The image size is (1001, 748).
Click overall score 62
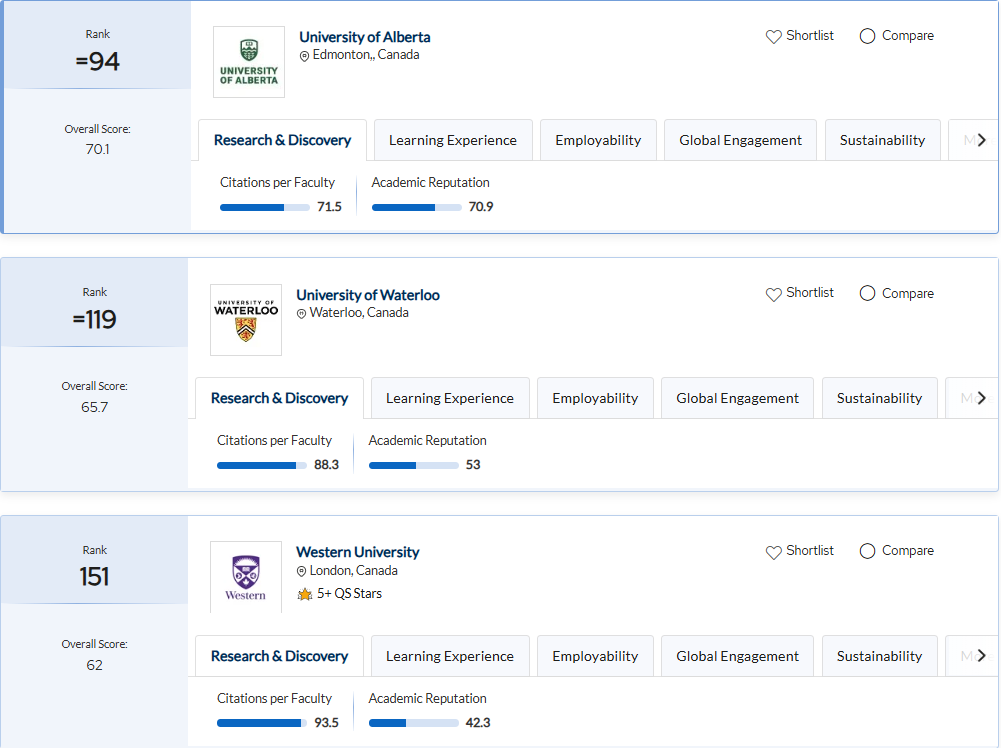coord(94,665)
